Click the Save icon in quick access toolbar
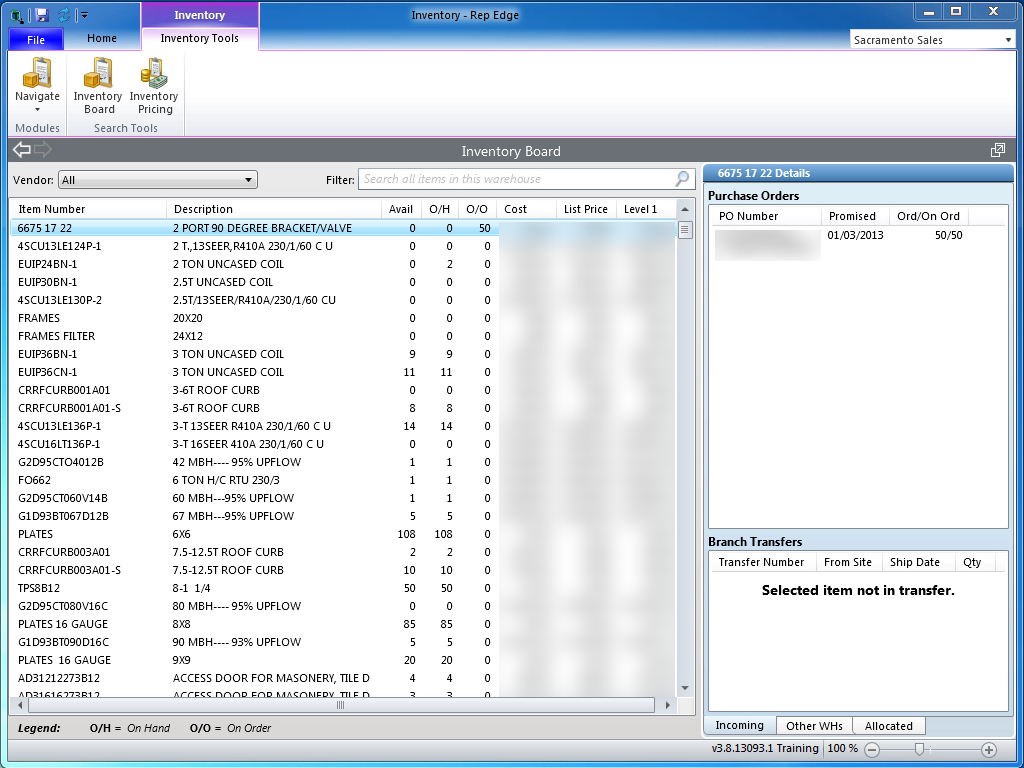Viewport: 1024px width, 768px height. [x=42, y=15]
